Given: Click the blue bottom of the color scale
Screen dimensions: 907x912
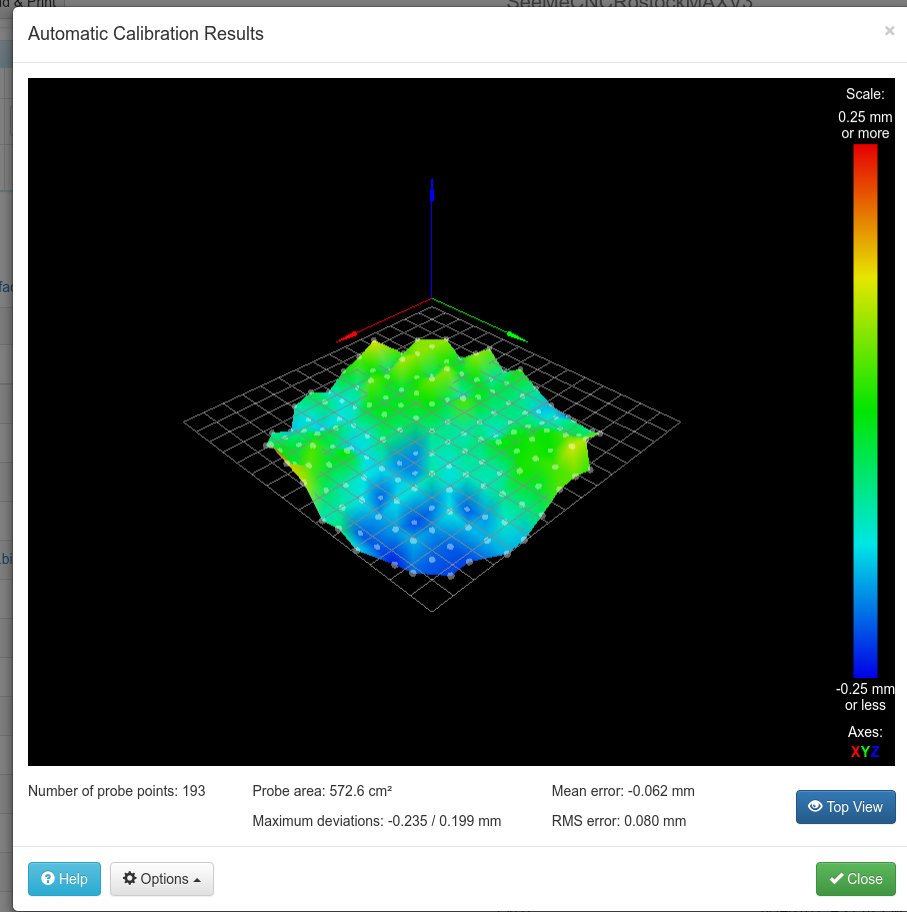Looking at the screenshot, I should tap(865, 670).
